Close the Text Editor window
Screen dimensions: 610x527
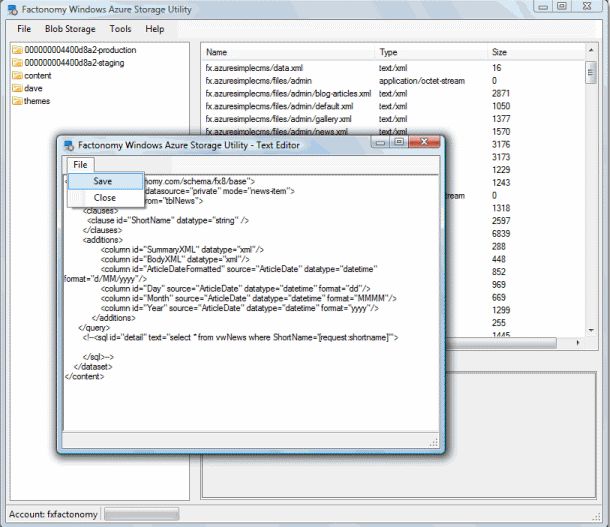424,142
